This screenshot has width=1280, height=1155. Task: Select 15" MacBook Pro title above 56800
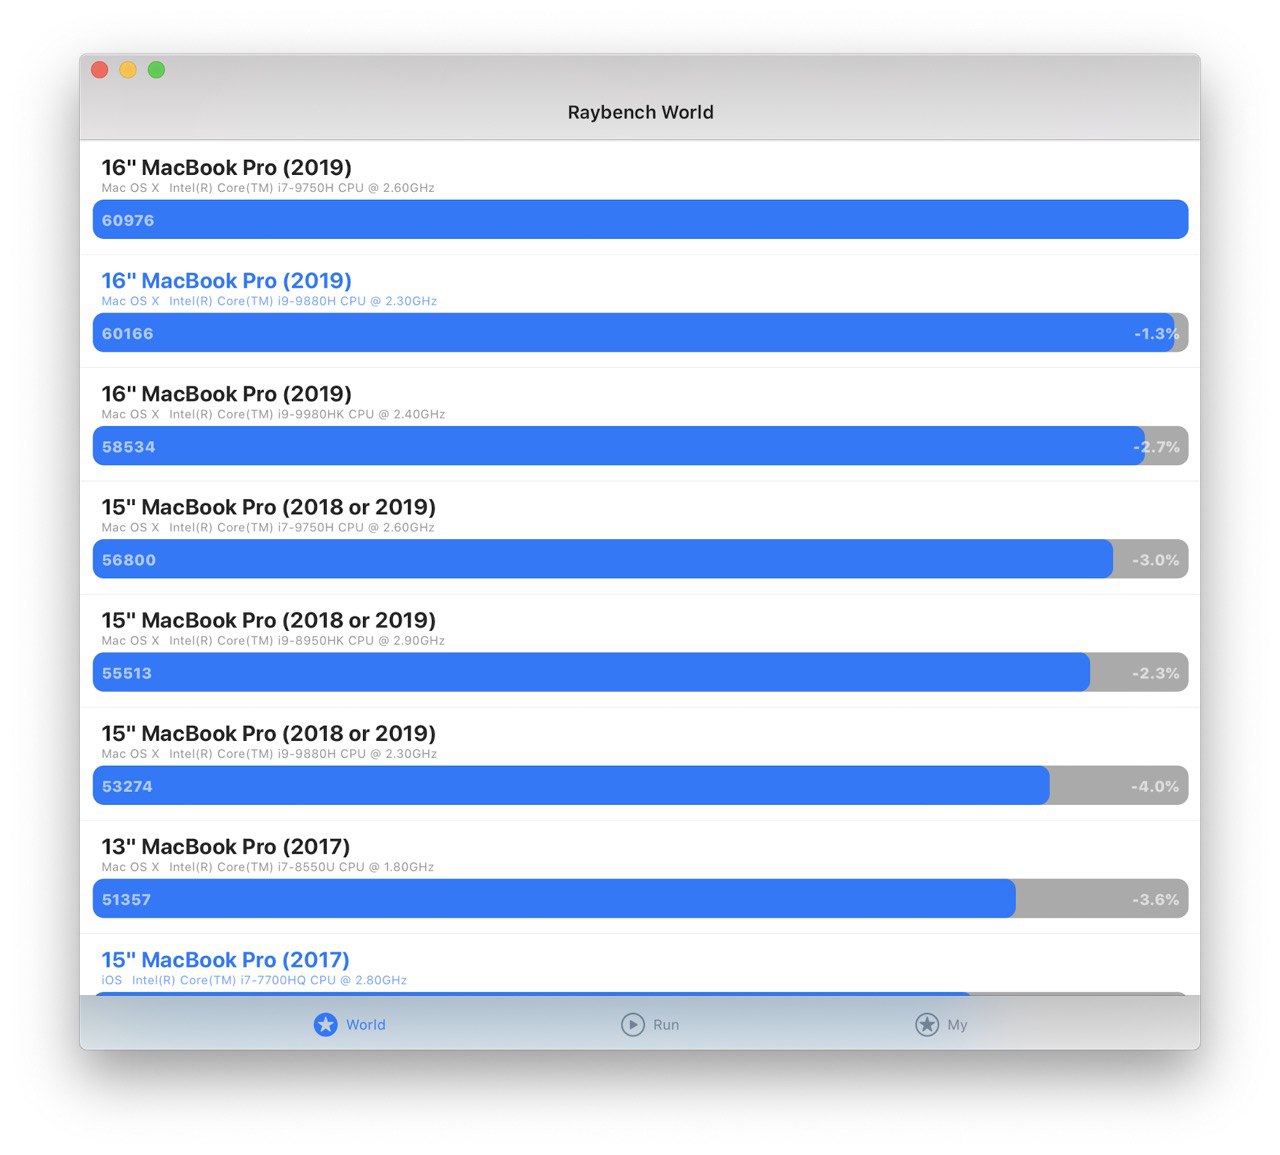click(x=269, y=506)
